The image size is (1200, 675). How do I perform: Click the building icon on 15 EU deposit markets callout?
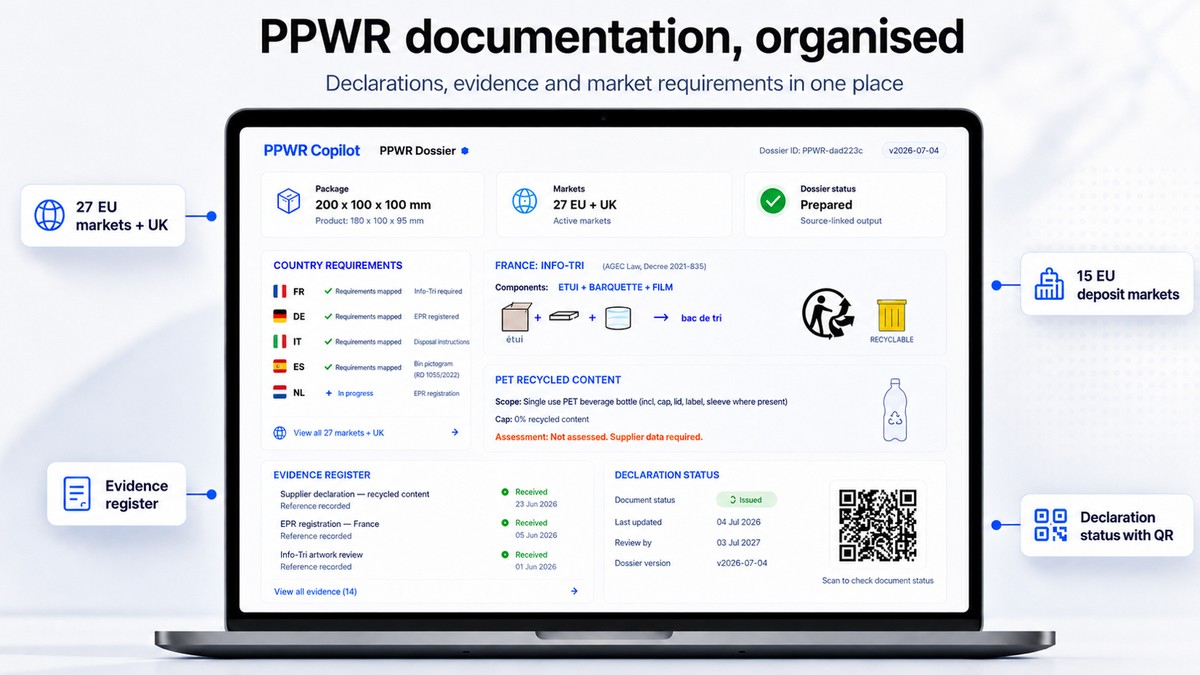pyautogui.click(x=1049, y=284)
